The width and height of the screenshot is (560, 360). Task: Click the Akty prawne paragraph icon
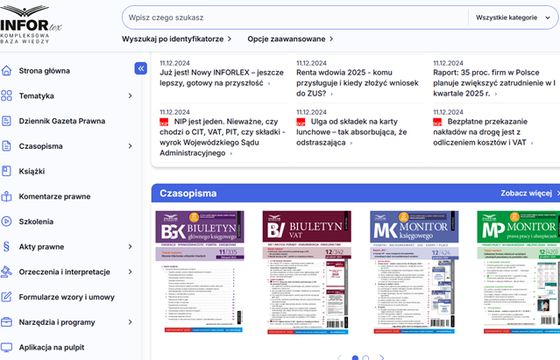tap(6, 247)
